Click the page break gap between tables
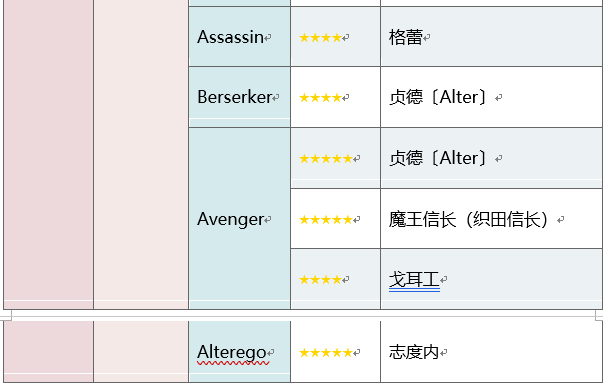Screen dimensions: 603x388 (x=302, y=315)
